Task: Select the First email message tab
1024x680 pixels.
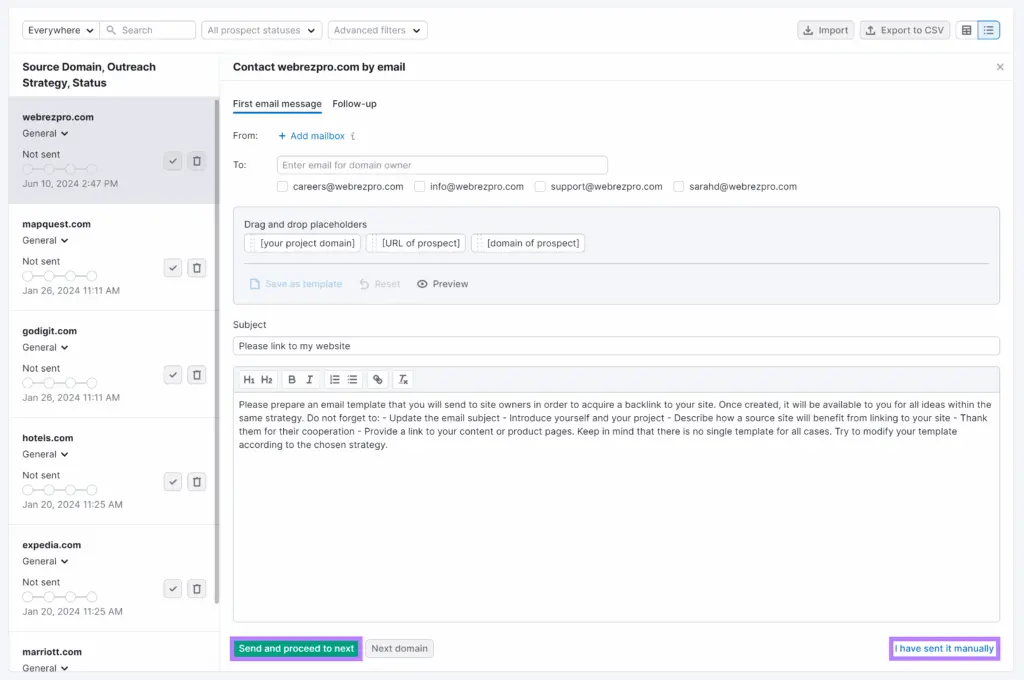Action: (277, 104)
